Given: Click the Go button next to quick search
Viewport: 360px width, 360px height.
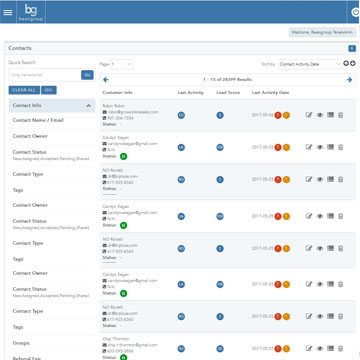Looking at the screenshot, I should coord(87,75).
